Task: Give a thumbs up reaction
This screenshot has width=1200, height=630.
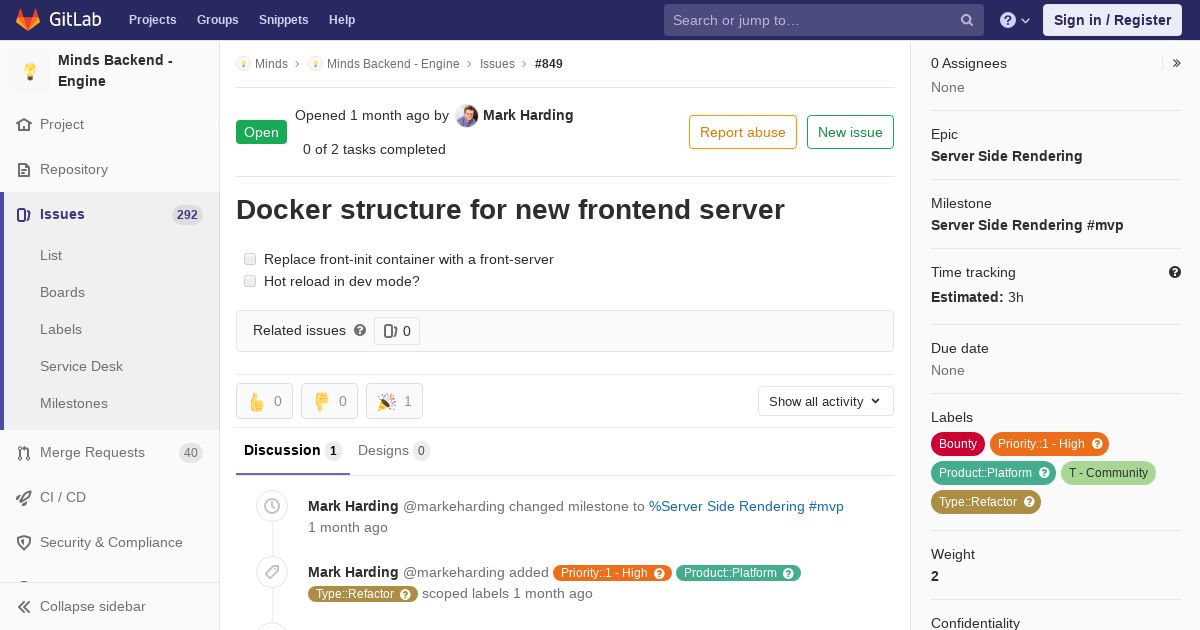Action: click(264, 401)
